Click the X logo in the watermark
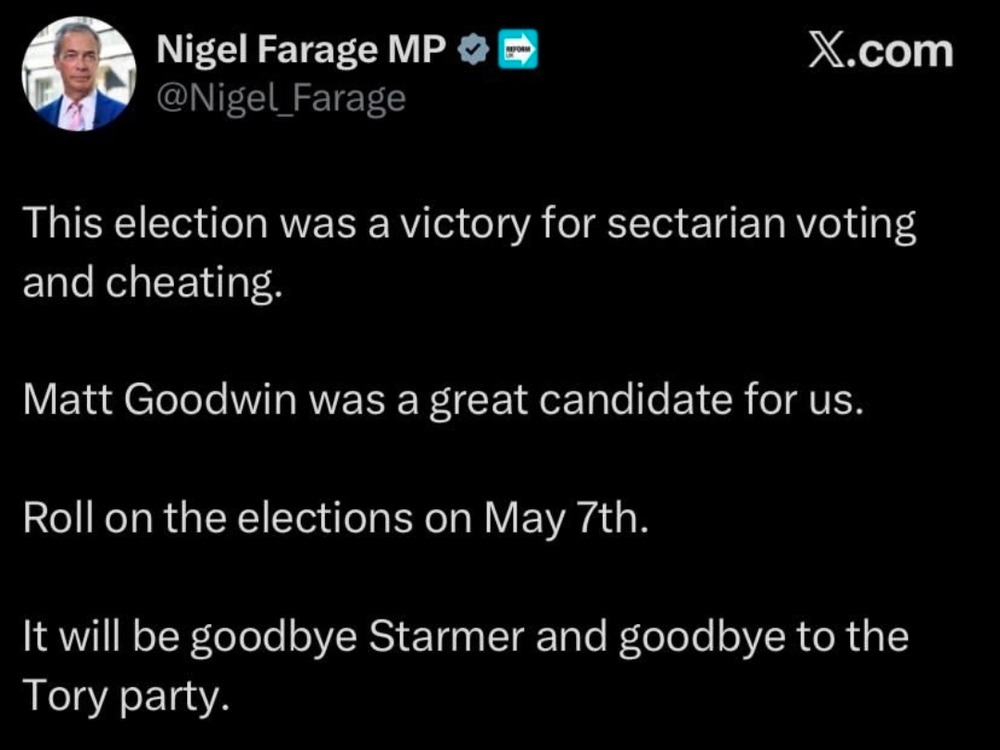Image resolution: width=1000 pixels, height=750 pixels. pos(829,50)
